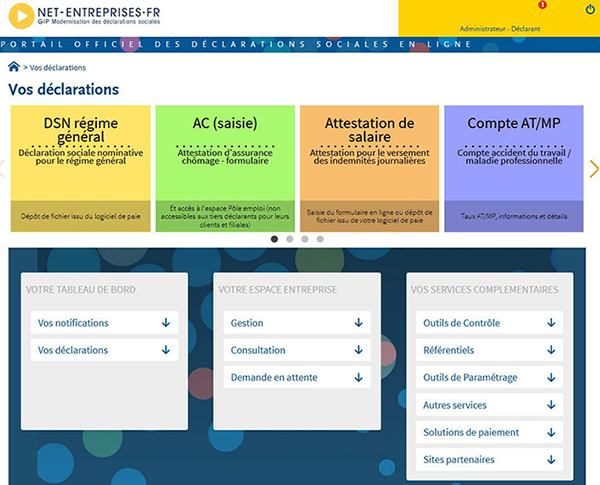Select the first carousel page dot
This screenshot has height=485, width=600.
(274, 239)
